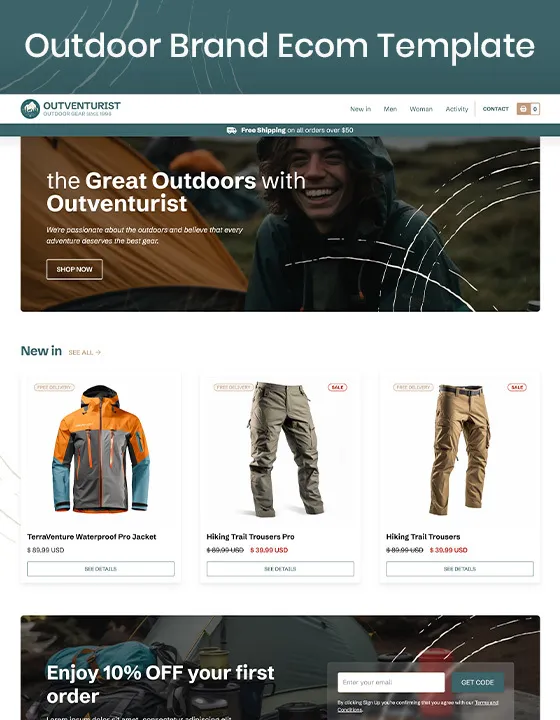Open the khaki Hiking Trail Trousers product image
This screenshot has width=560, height=720.
tap(460, 450)
